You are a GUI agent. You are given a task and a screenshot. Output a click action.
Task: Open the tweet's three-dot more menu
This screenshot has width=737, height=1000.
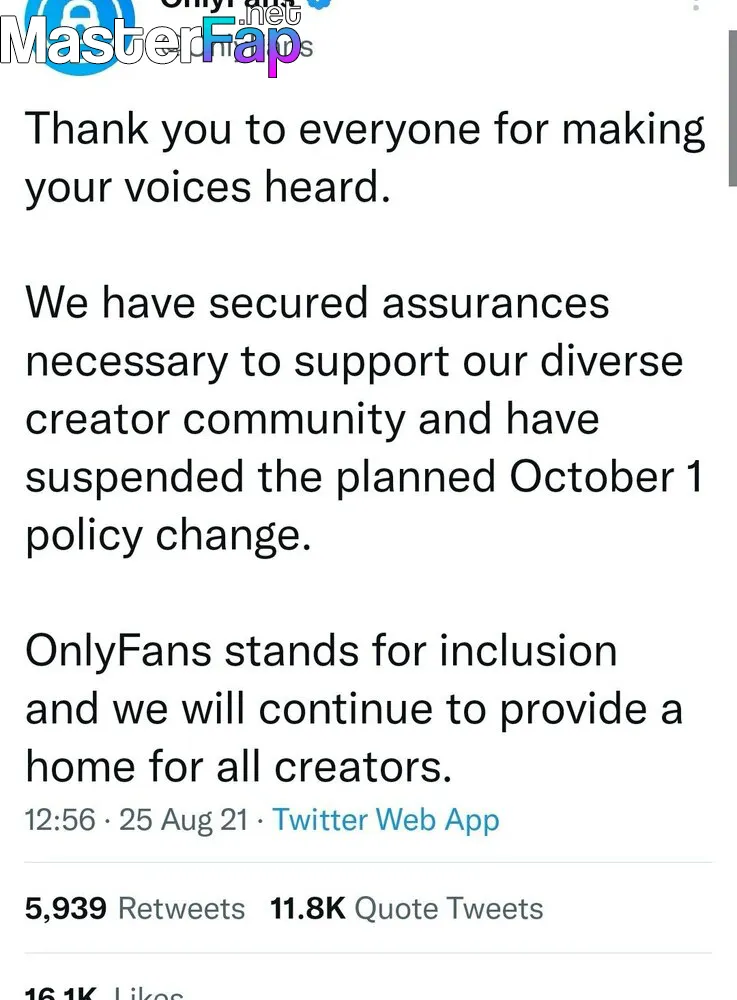696,4
